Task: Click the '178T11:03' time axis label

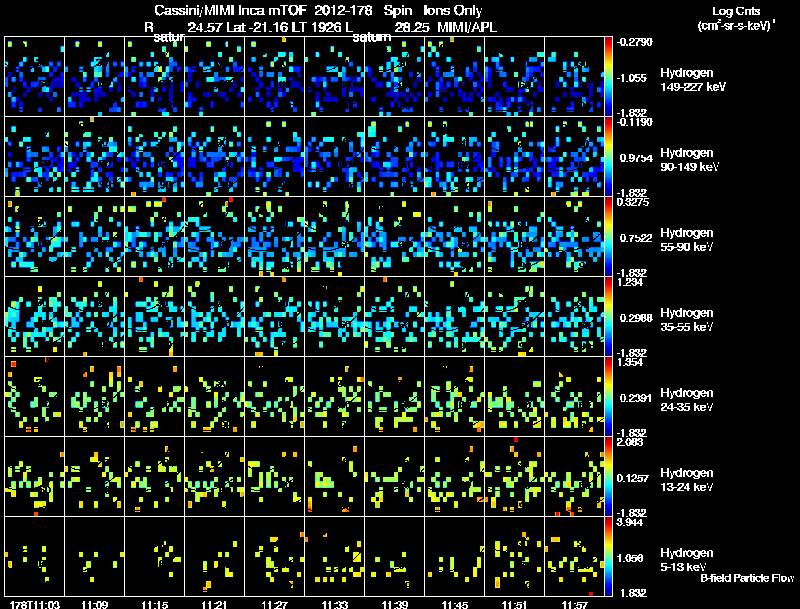Action: 34,605
